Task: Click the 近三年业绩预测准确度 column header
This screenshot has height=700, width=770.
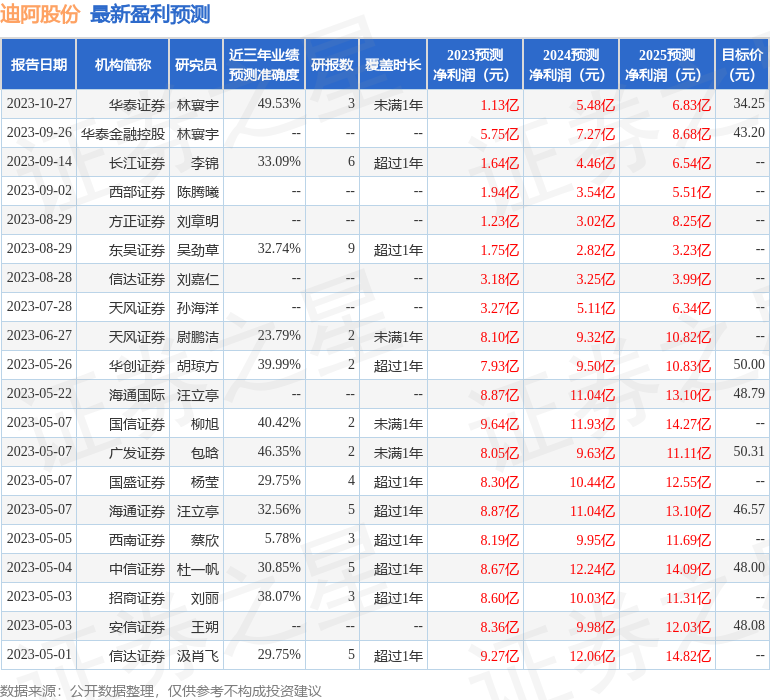Action: point(264,64)
